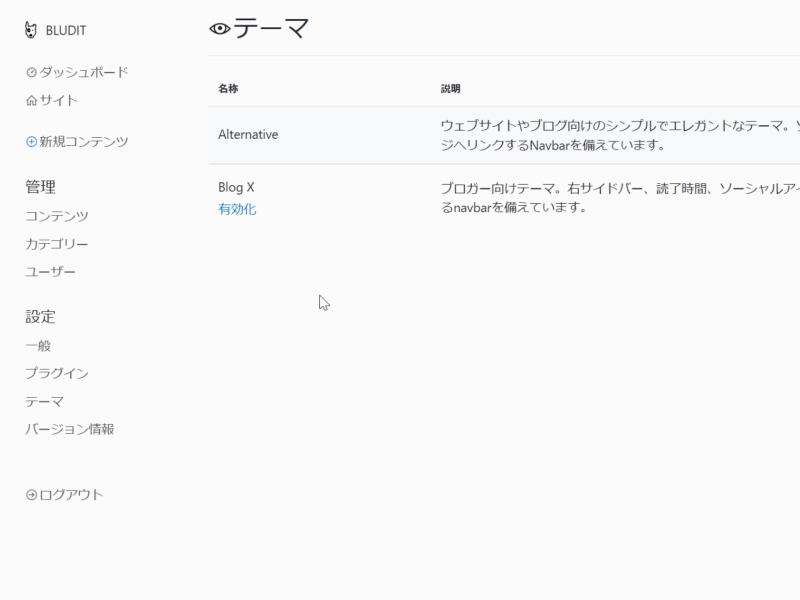Go to the カテゴリー page

pos(57,244)
